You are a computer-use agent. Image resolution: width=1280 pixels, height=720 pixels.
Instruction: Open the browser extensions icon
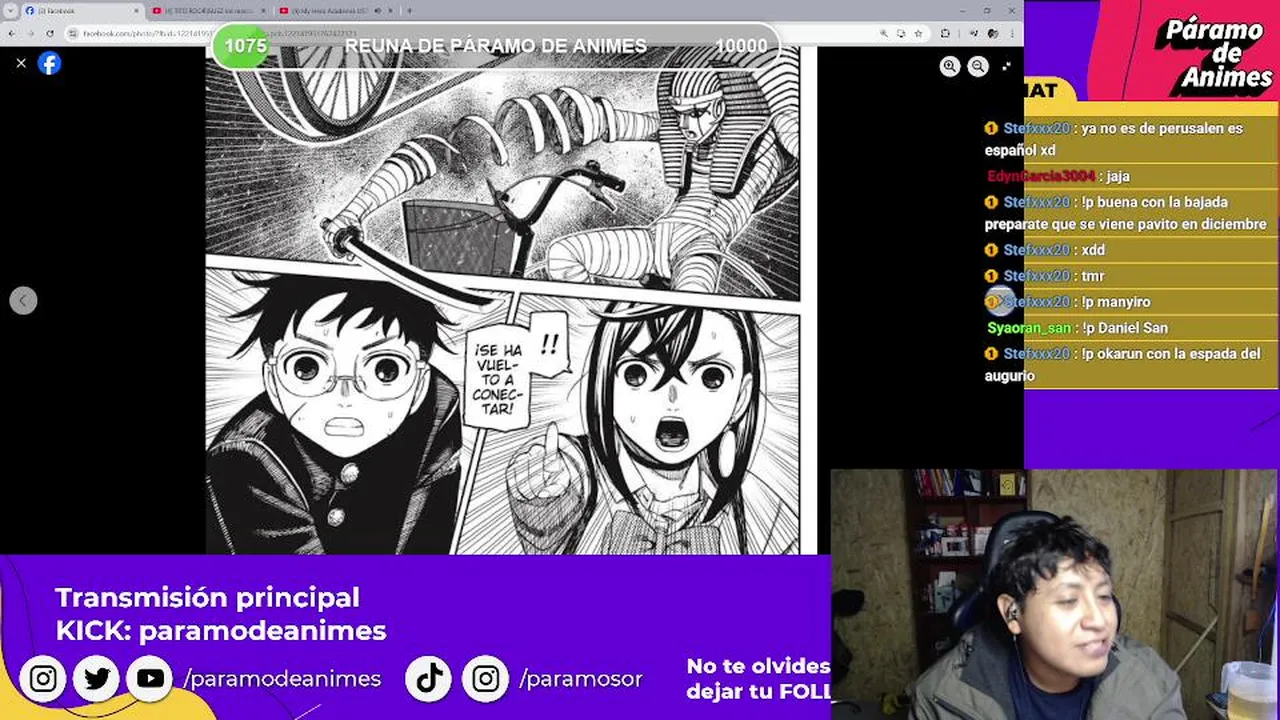[x=945, y=33]
